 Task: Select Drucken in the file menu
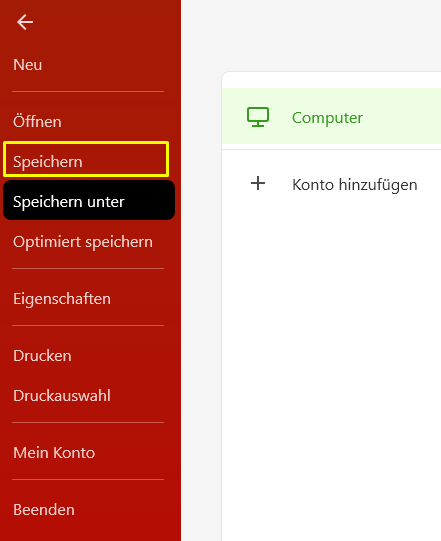[42, 356]
